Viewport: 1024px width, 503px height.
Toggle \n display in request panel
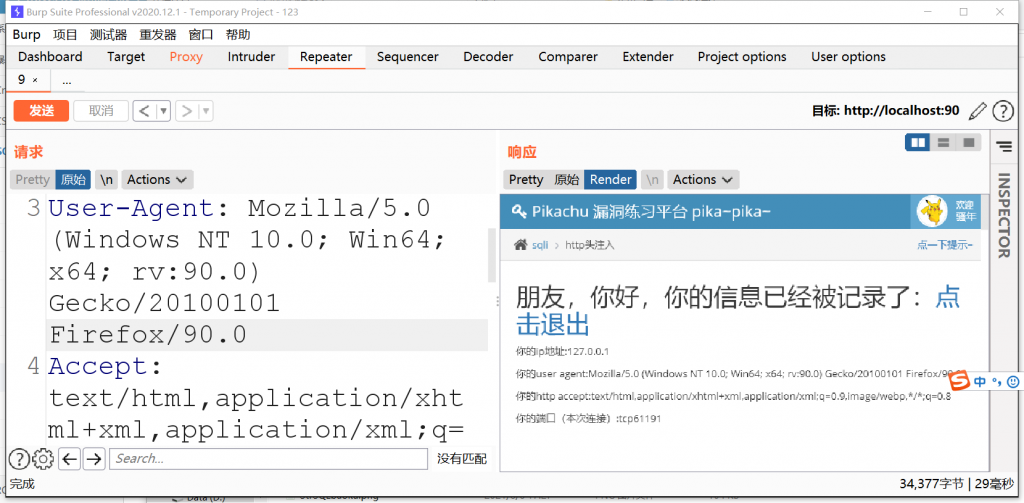coord(106,180)
